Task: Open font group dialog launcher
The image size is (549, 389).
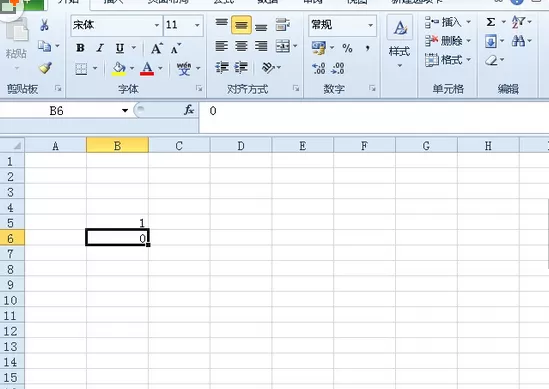Action: 199,89
